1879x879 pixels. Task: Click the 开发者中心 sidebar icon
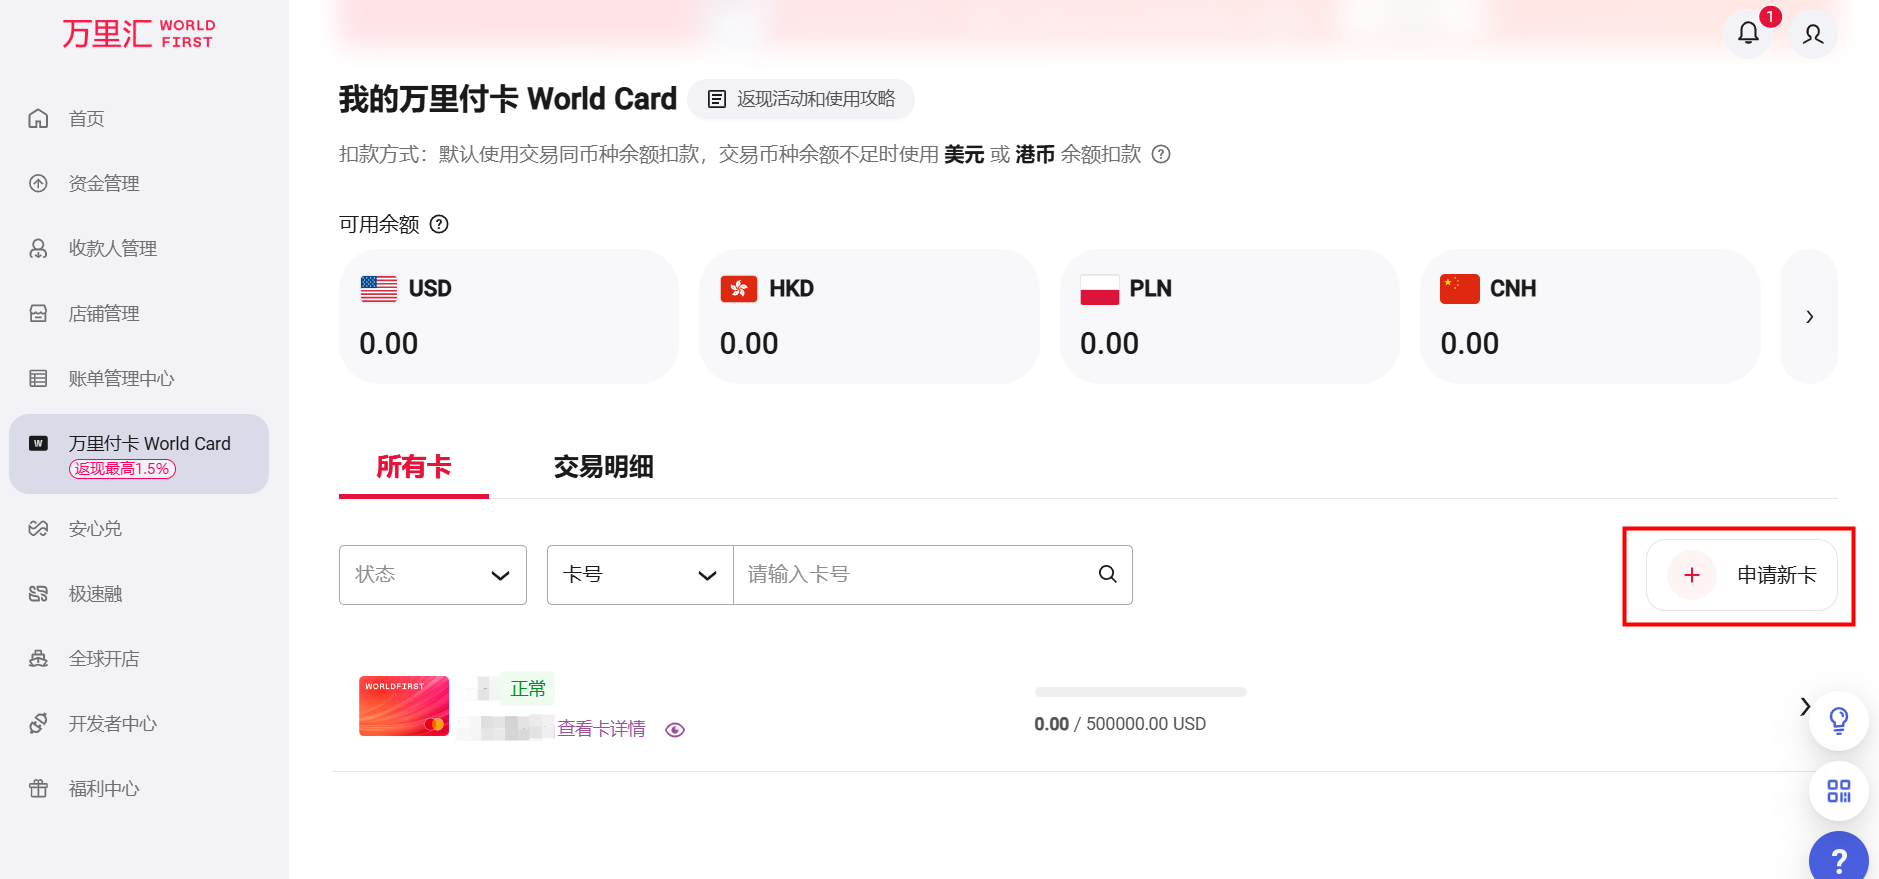(x=38, y=723)
